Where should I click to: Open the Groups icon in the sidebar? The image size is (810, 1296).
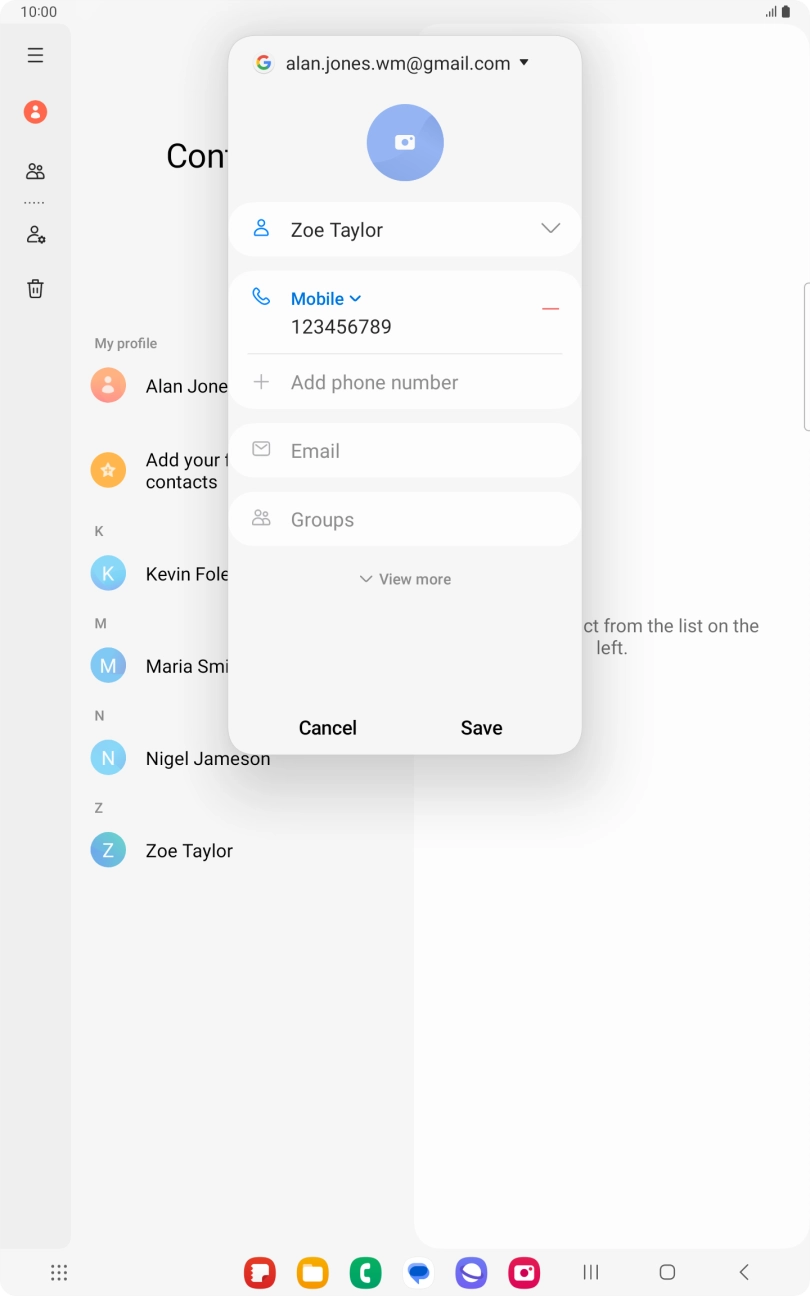(x=35, y=172)
